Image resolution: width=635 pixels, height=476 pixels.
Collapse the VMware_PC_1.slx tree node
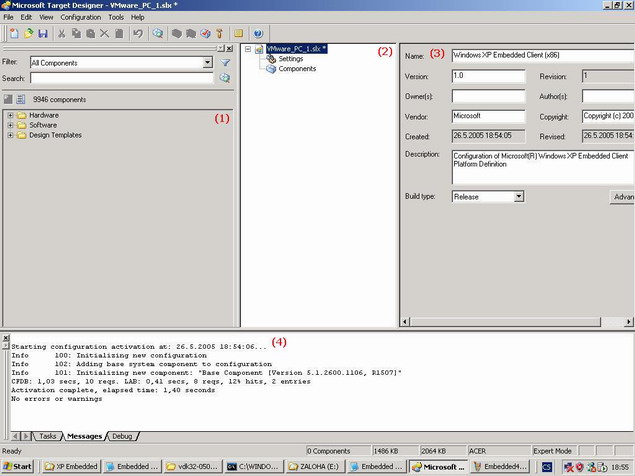pyautogui.click(x=248, y=49)
